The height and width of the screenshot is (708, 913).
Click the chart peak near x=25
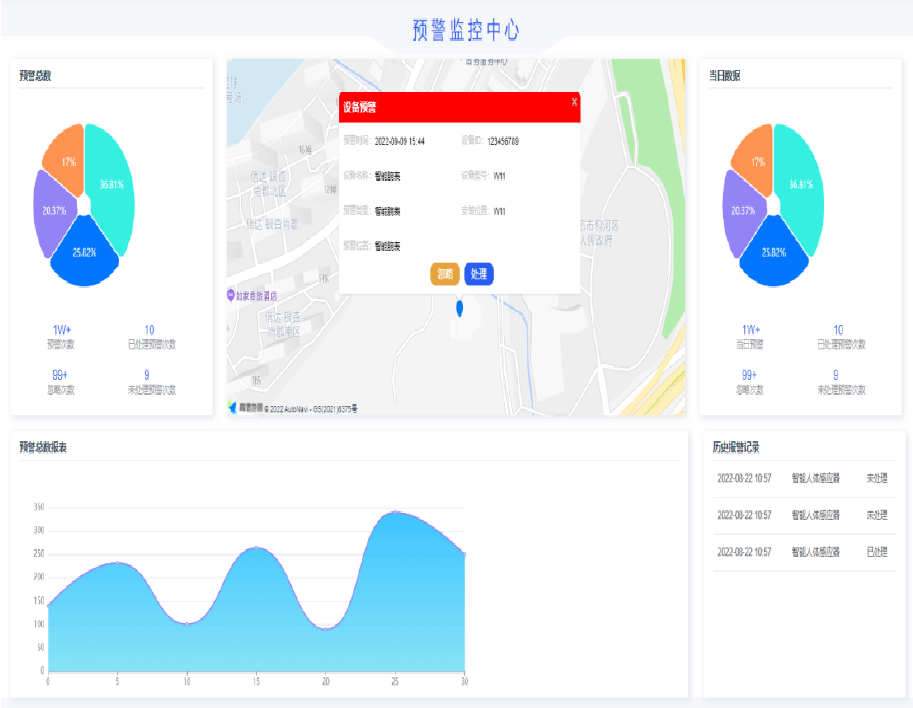[397, 512]
